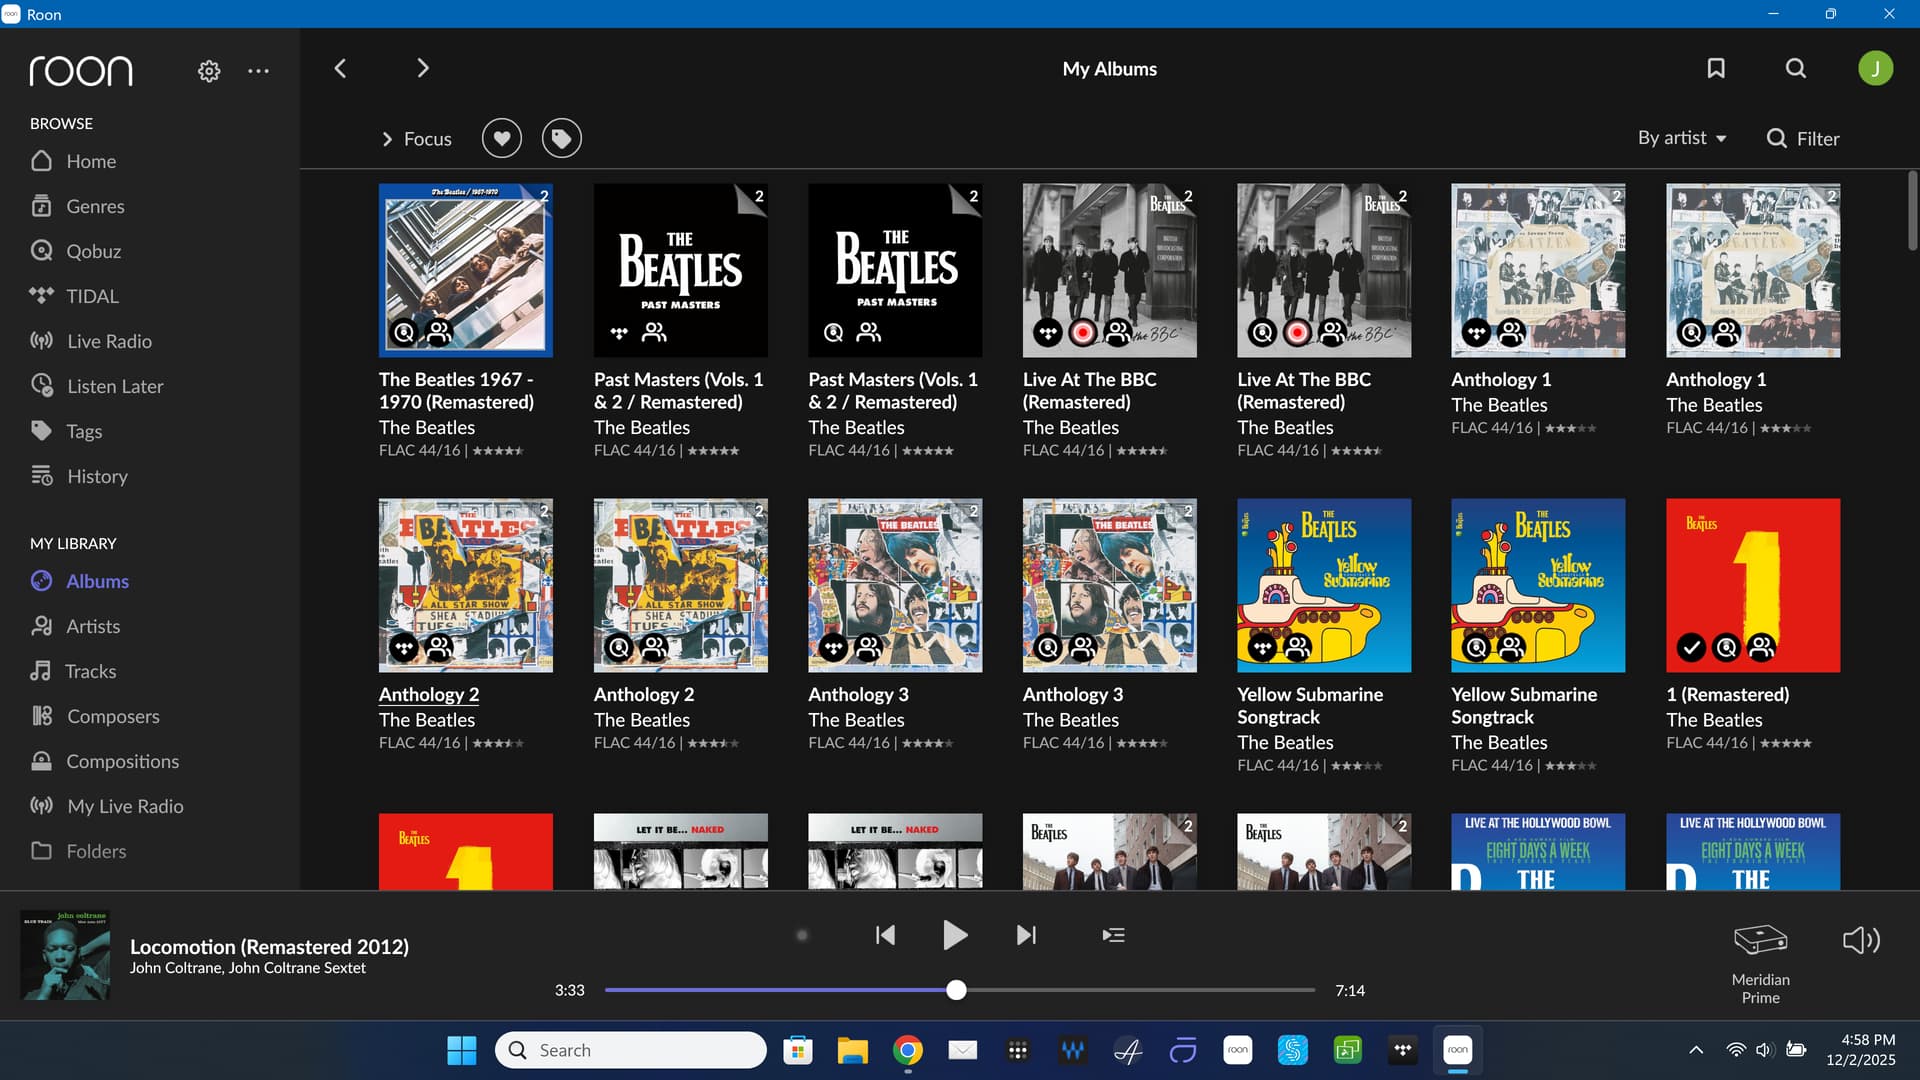Open Composers in My Library
Viewport: 1920px width, 1080px height.
[113, 716]
